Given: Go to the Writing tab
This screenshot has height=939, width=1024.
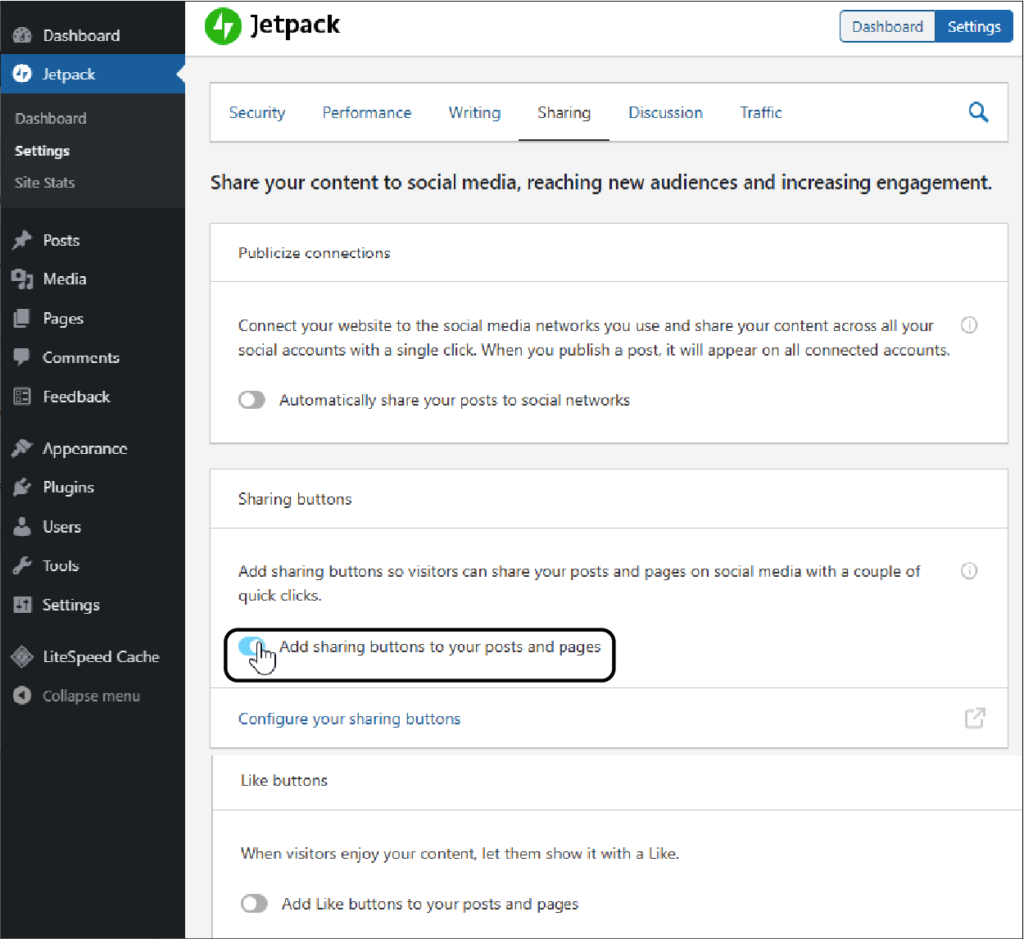Looking at the screenshot, I should (x=475, y=112).
